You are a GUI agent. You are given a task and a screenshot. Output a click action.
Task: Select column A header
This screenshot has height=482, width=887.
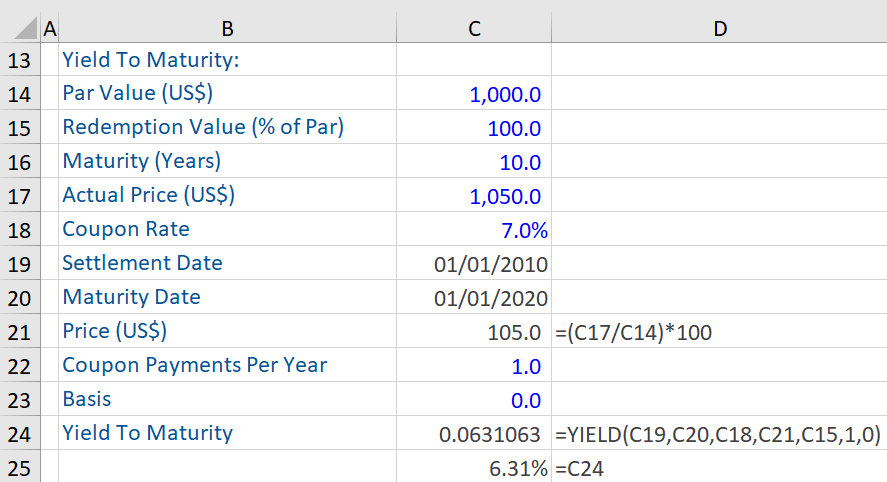50,29
